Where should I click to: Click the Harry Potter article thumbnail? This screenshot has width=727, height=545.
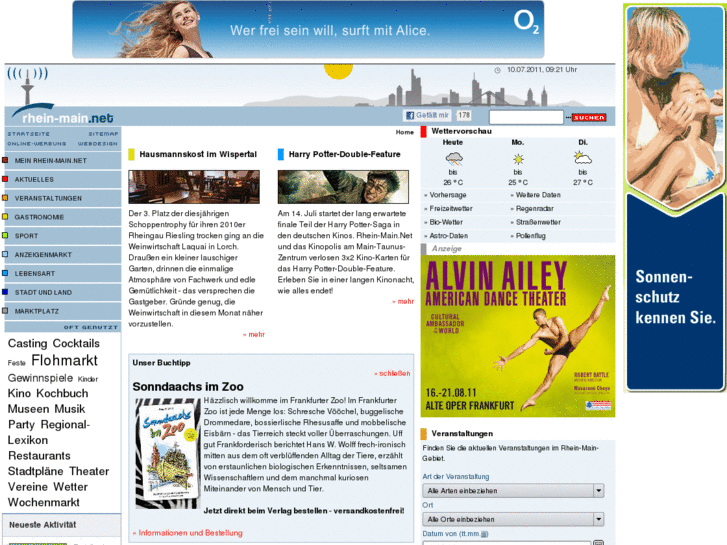click(343, 187)
